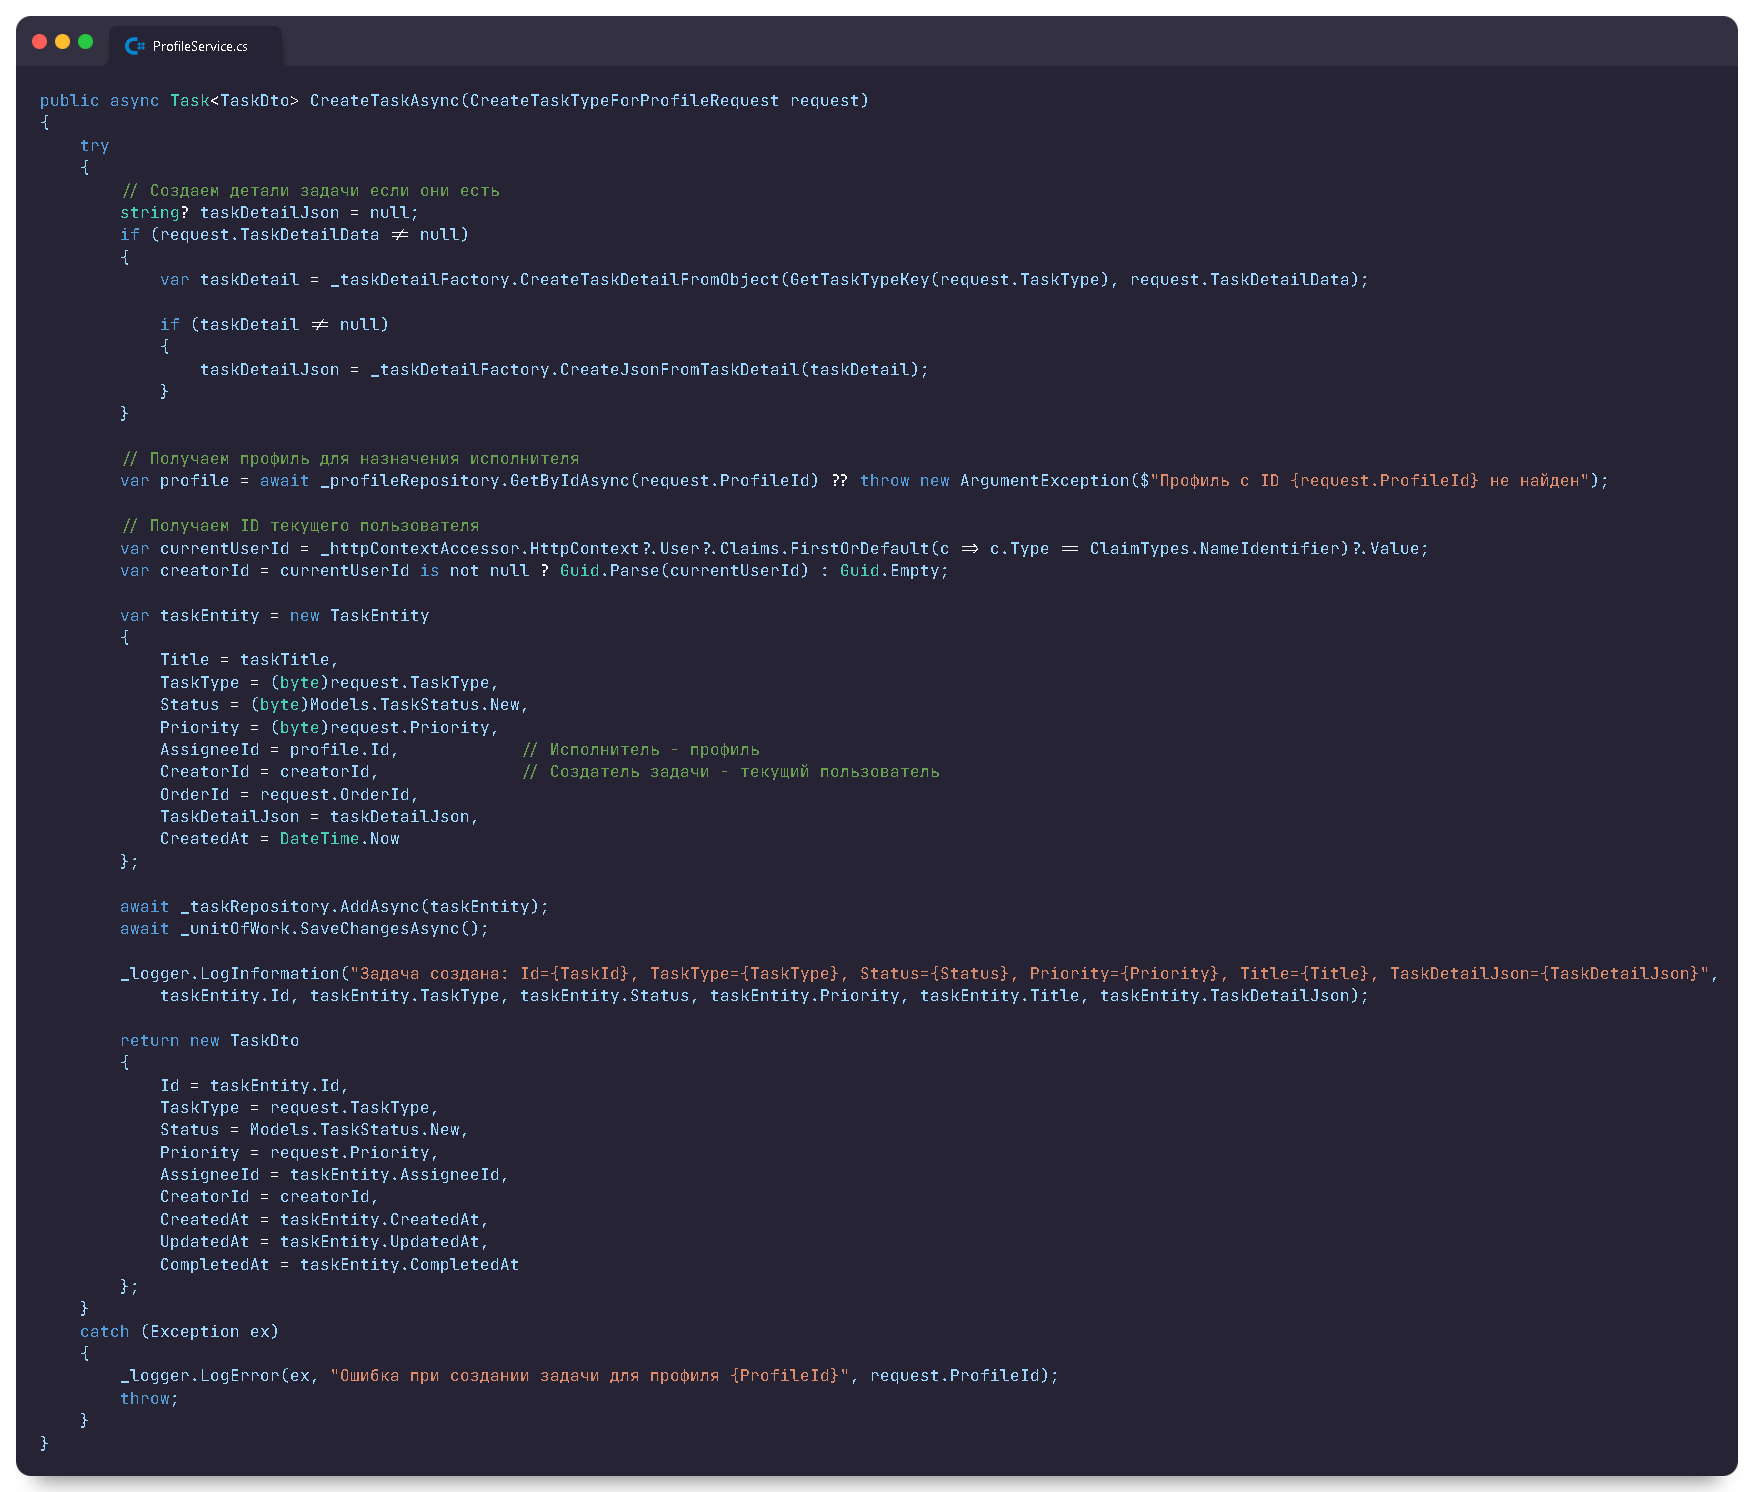Viewport: 1754px width, 1492px height.
Task: Select the DateTime.Now expression
Action: click(x=339, y=838)
